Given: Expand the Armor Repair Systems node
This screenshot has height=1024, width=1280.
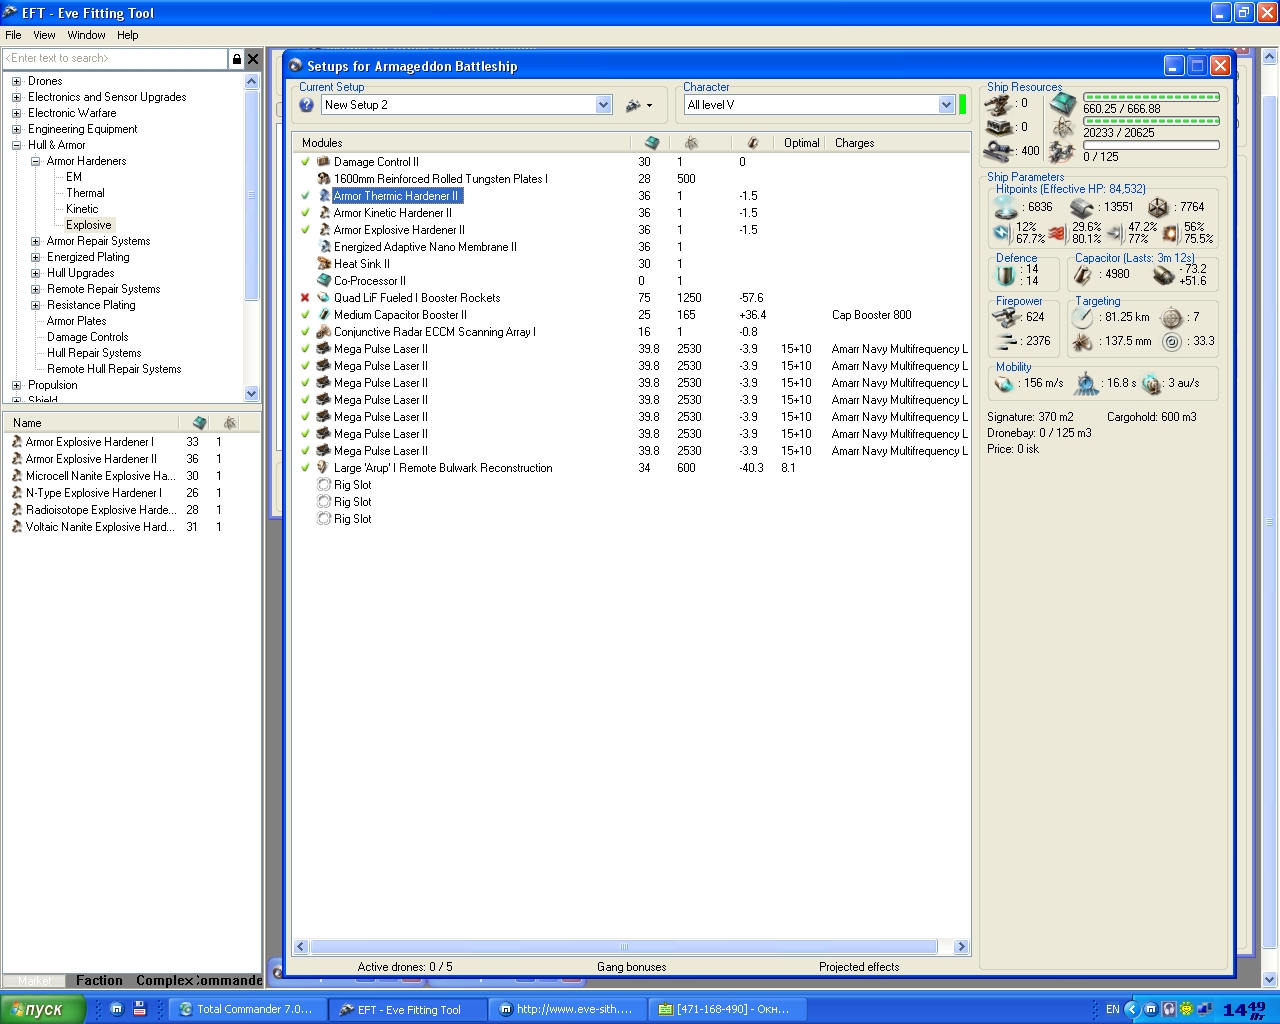Looking at the screenshot, I should (35, 241).
